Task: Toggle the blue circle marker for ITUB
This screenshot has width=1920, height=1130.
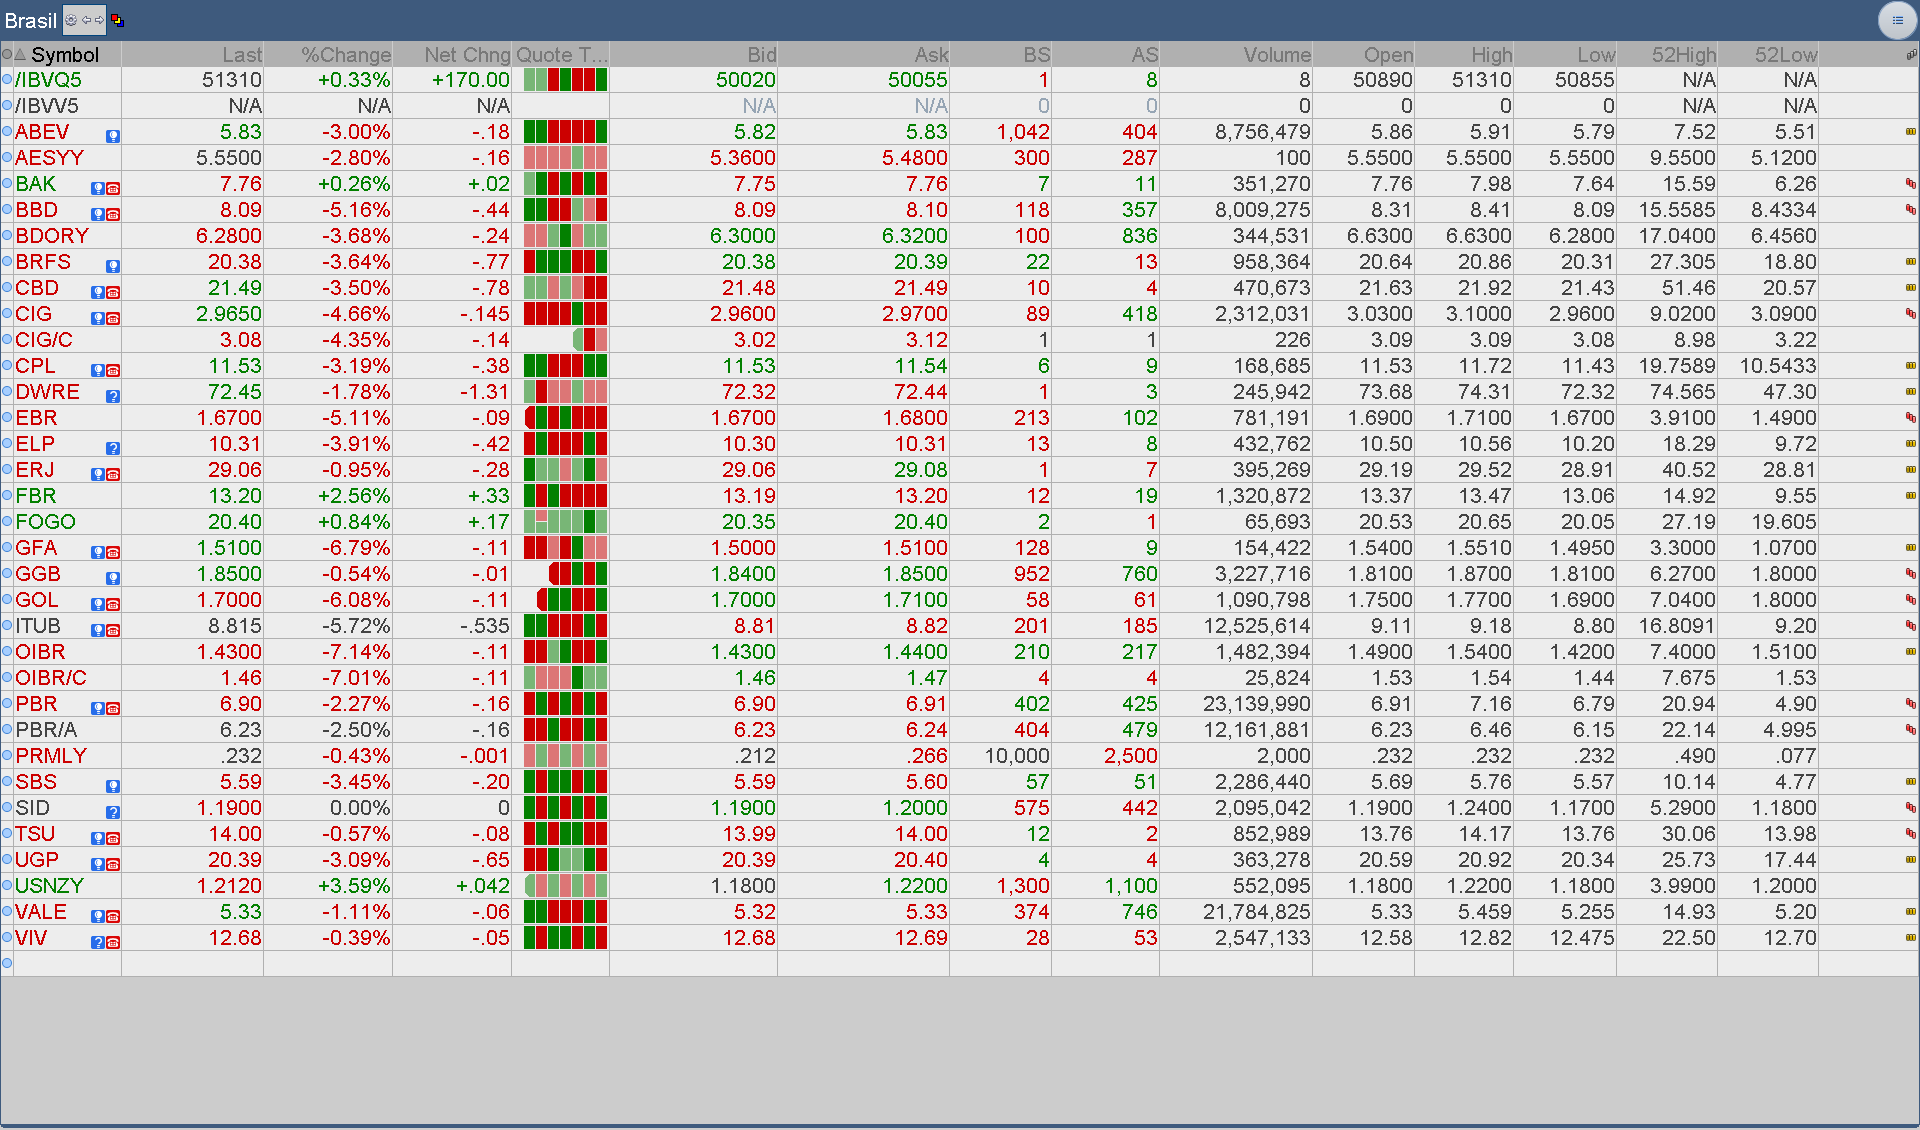Action: [x=7, y=626]
